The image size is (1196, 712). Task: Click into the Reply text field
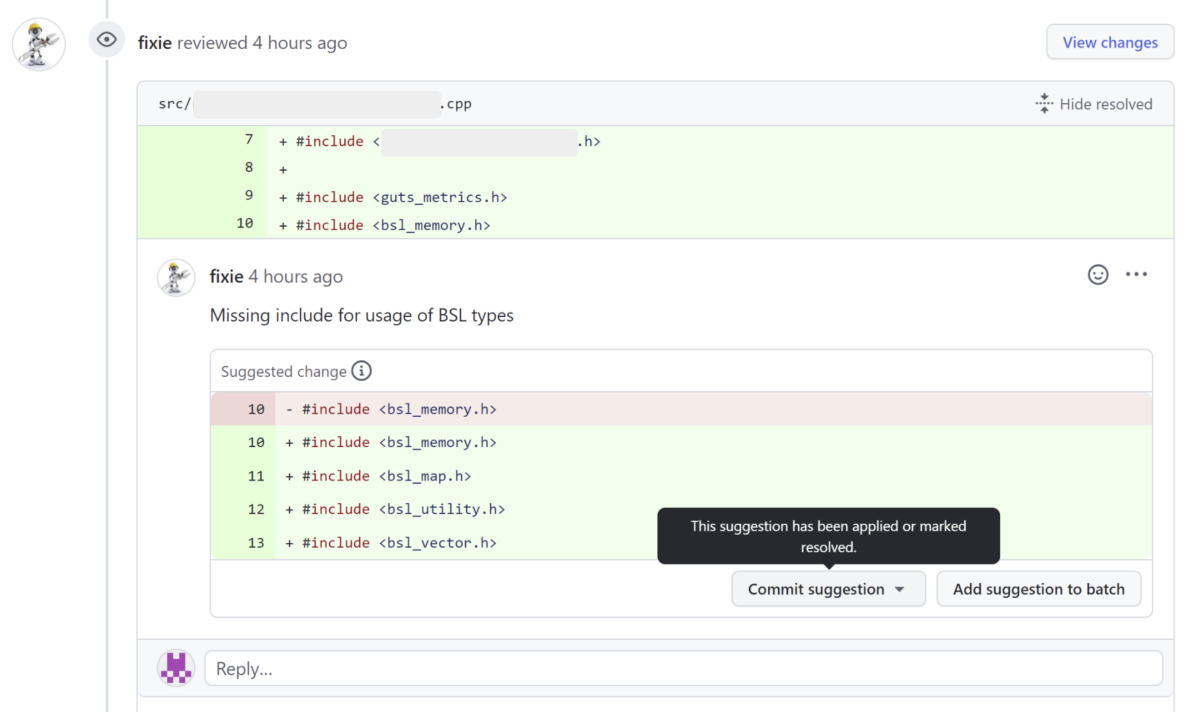683,668
